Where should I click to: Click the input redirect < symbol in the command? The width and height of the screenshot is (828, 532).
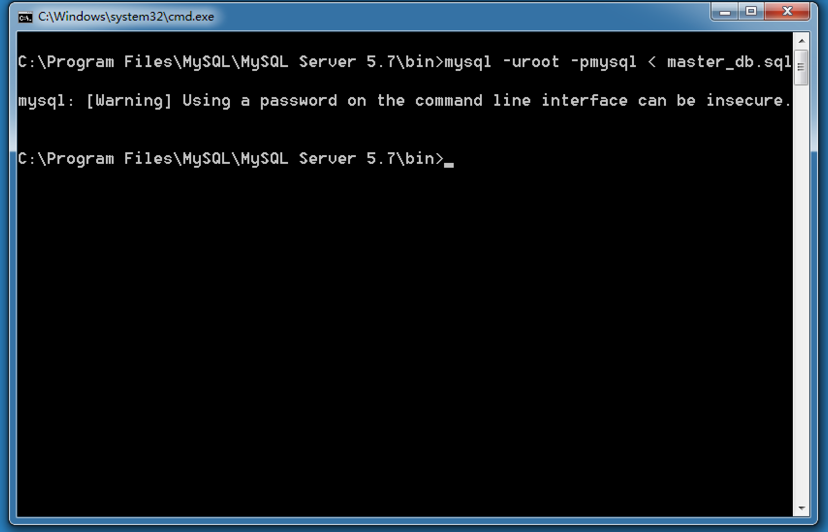pyautogui.click(x=652, y=62)
